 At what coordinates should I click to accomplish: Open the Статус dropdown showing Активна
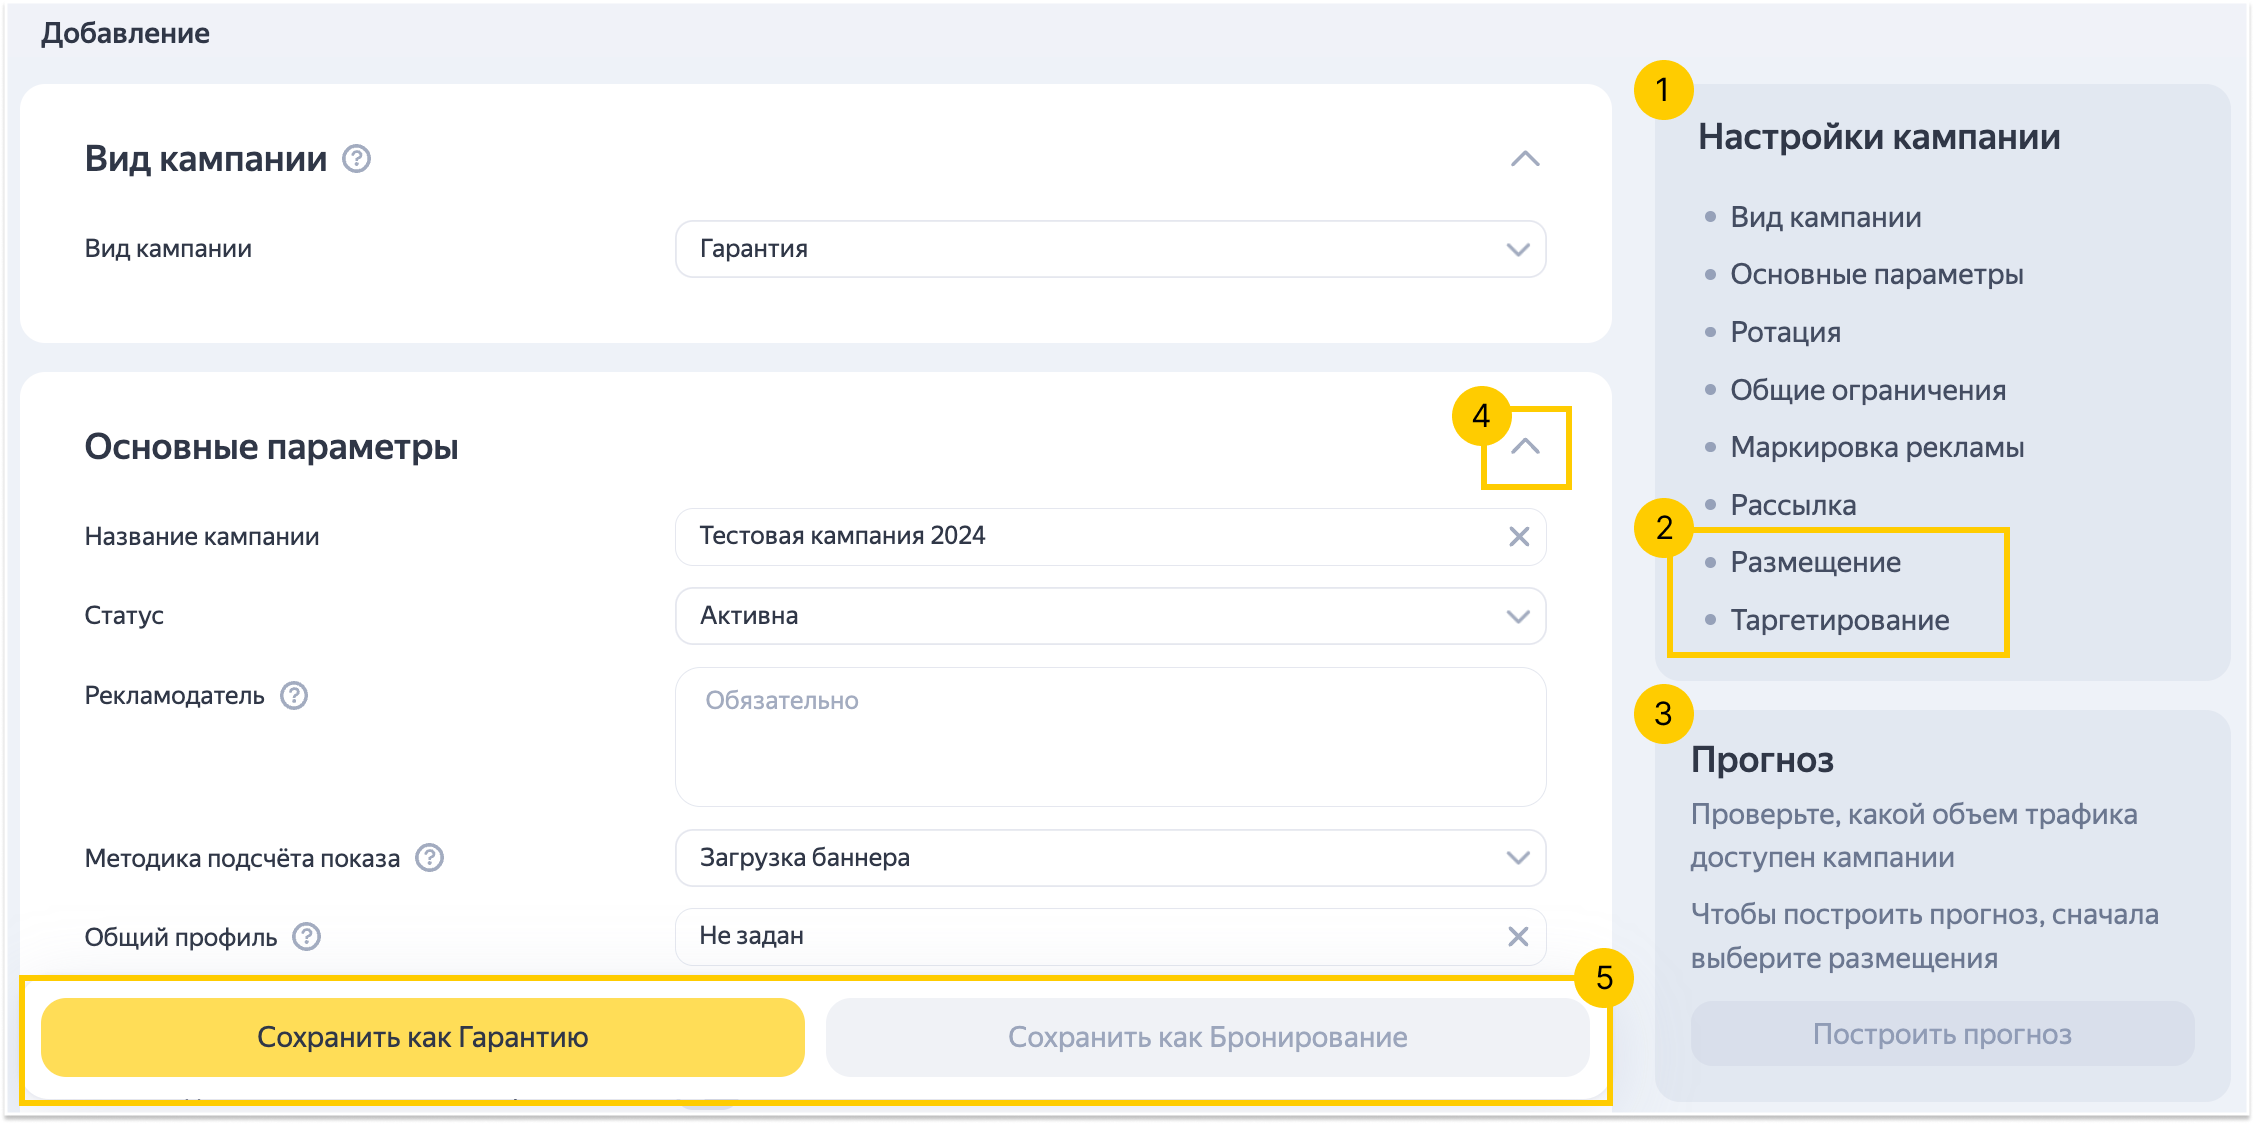click(1110, 616)
